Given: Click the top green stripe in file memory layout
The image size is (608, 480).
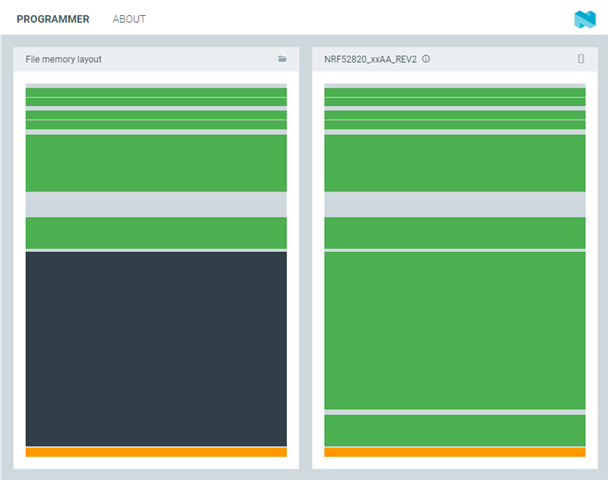Looking at the screenshot, I should [x=156, y=92].
